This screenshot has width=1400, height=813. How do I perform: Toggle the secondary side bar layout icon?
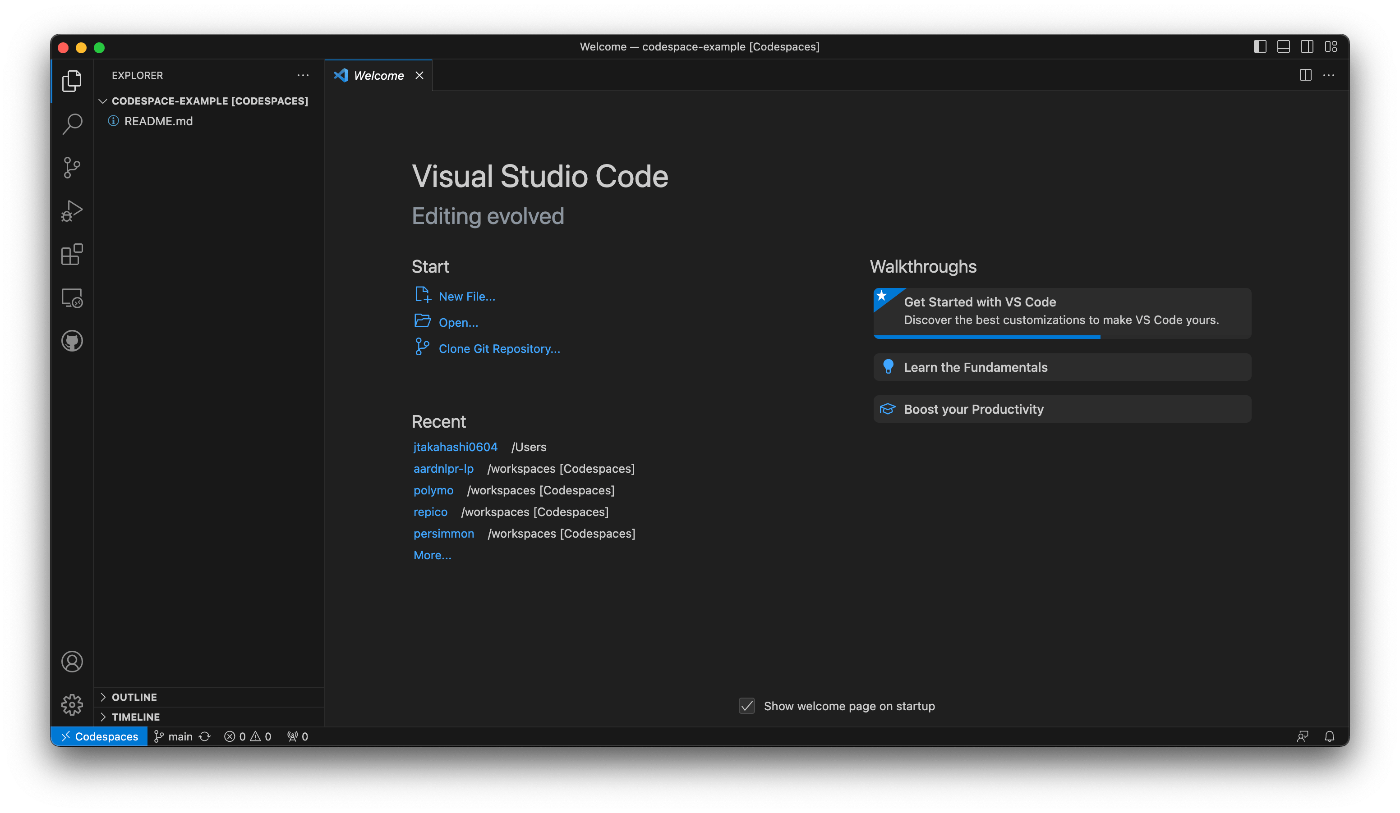[1307, 47]
